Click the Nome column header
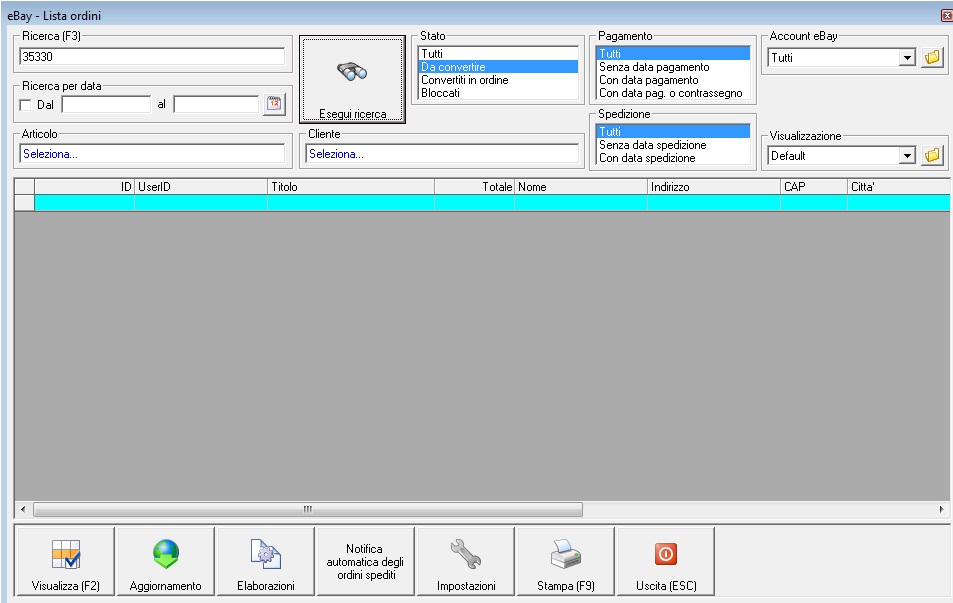Screen dimensions: 953x603 point(581,187)
